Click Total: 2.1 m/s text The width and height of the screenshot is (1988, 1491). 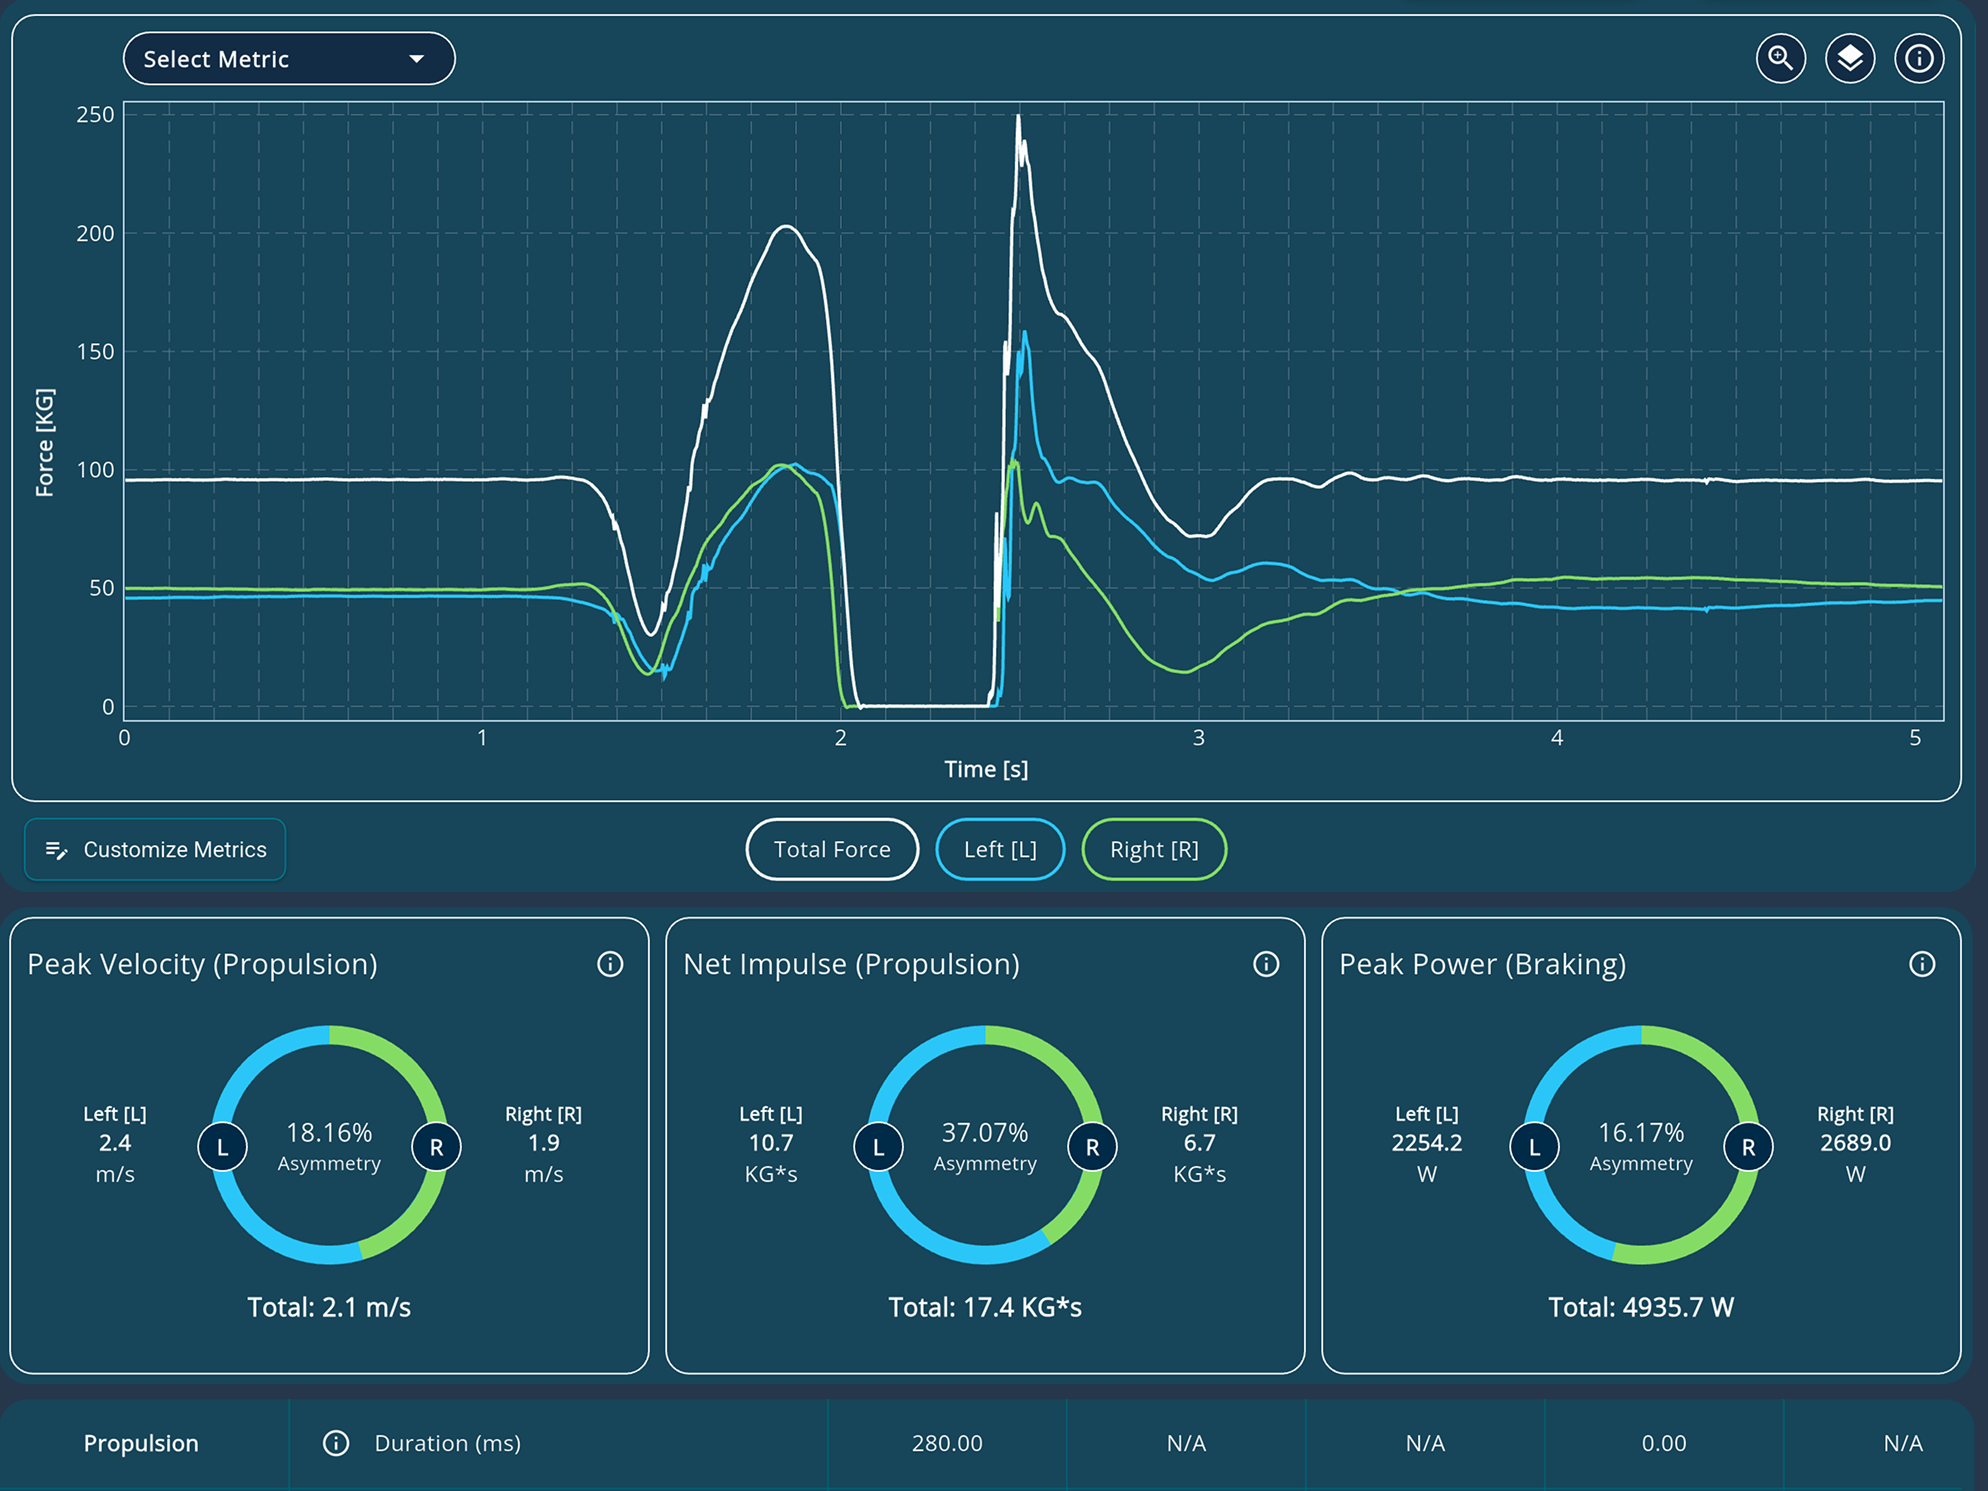click(x=329, y=1307)
